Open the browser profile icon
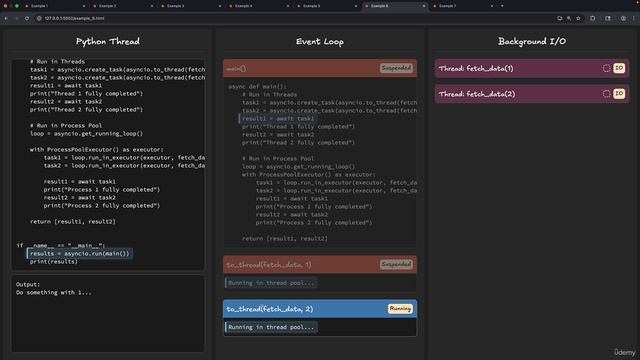This screenshot has height=360, width=640. click(623, 18)
